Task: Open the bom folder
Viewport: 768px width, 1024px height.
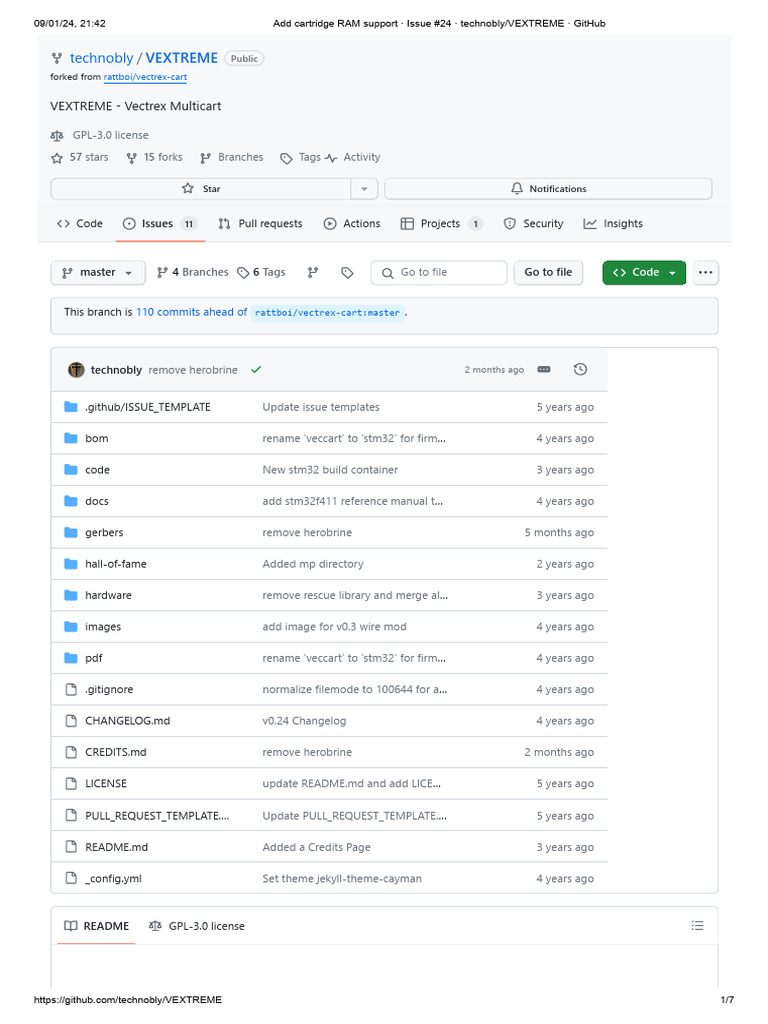Action: pos(97,438)
